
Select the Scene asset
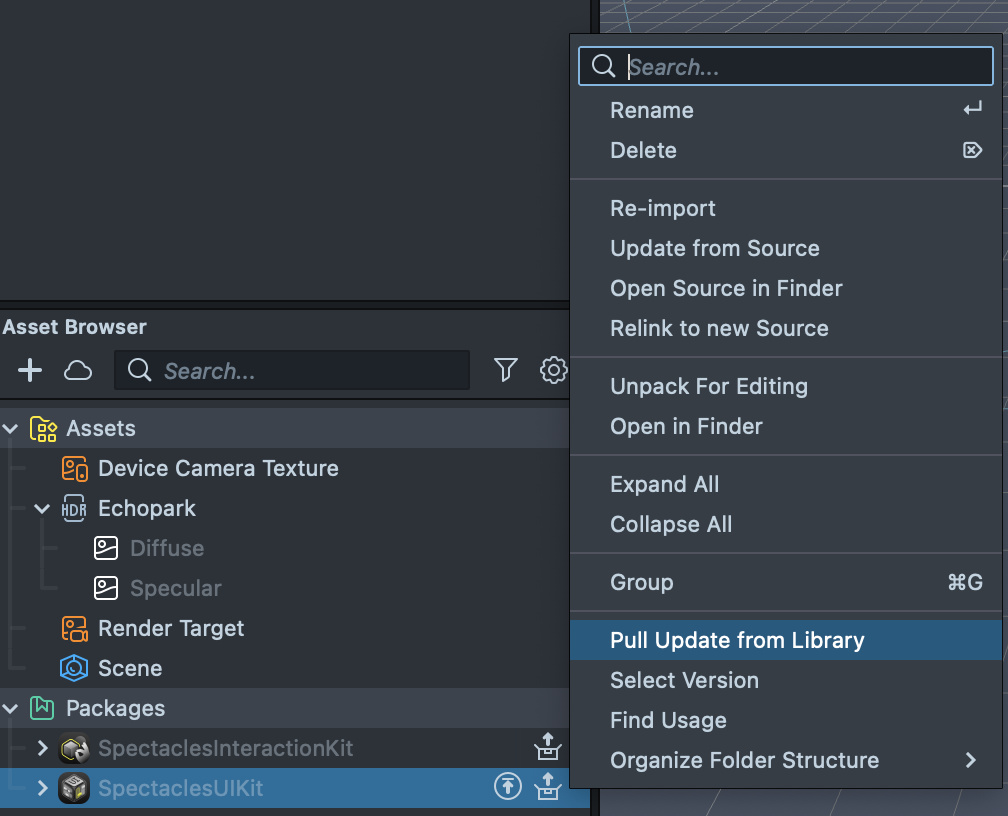[129, 668]
